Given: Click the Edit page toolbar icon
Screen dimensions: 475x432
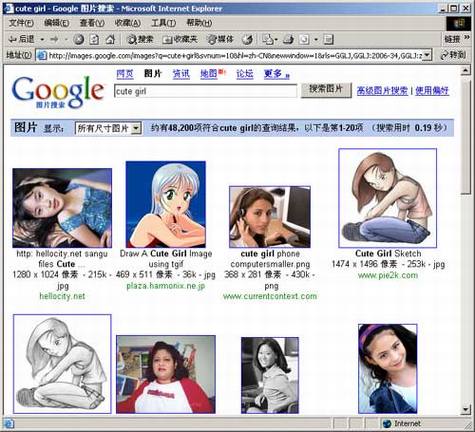Looking at the screenshot, I should tap(304, 40).
